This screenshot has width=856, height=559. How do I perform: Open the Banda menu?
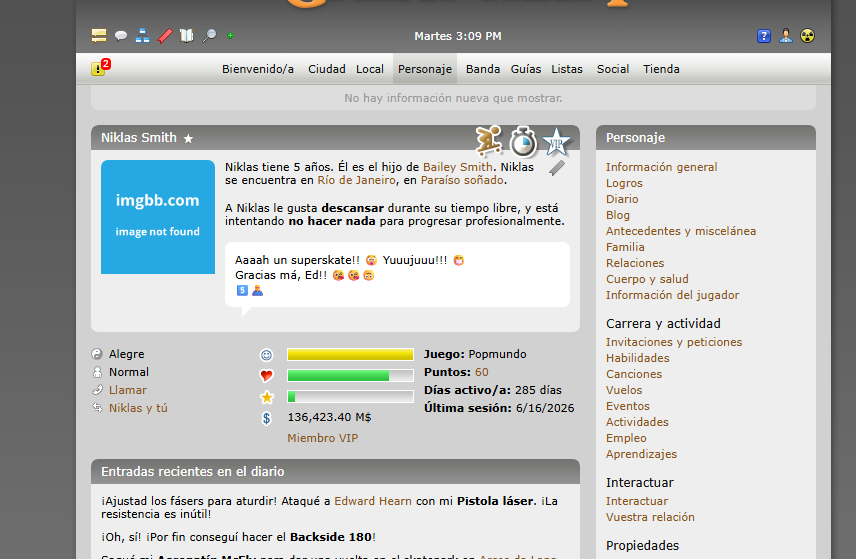coord(483,69)
